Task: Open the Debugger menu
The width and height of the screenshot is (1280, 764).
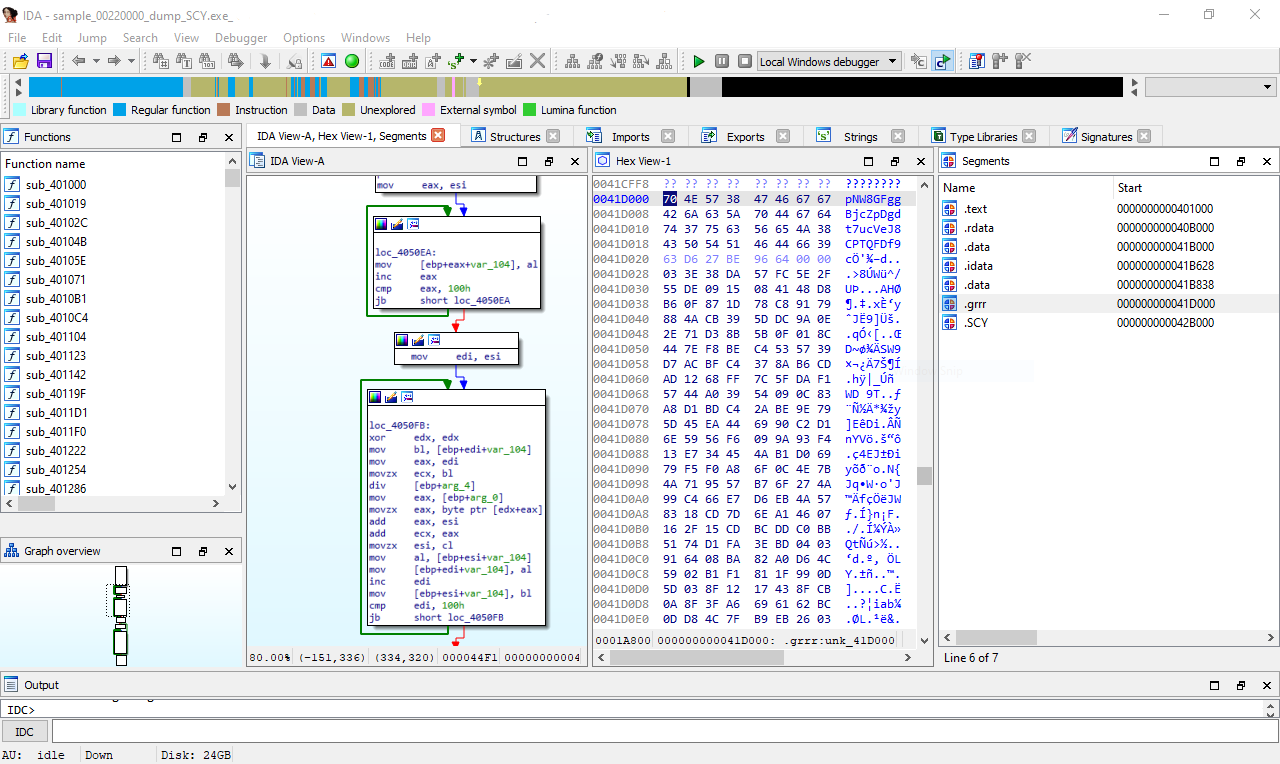Action: point(241,38)
